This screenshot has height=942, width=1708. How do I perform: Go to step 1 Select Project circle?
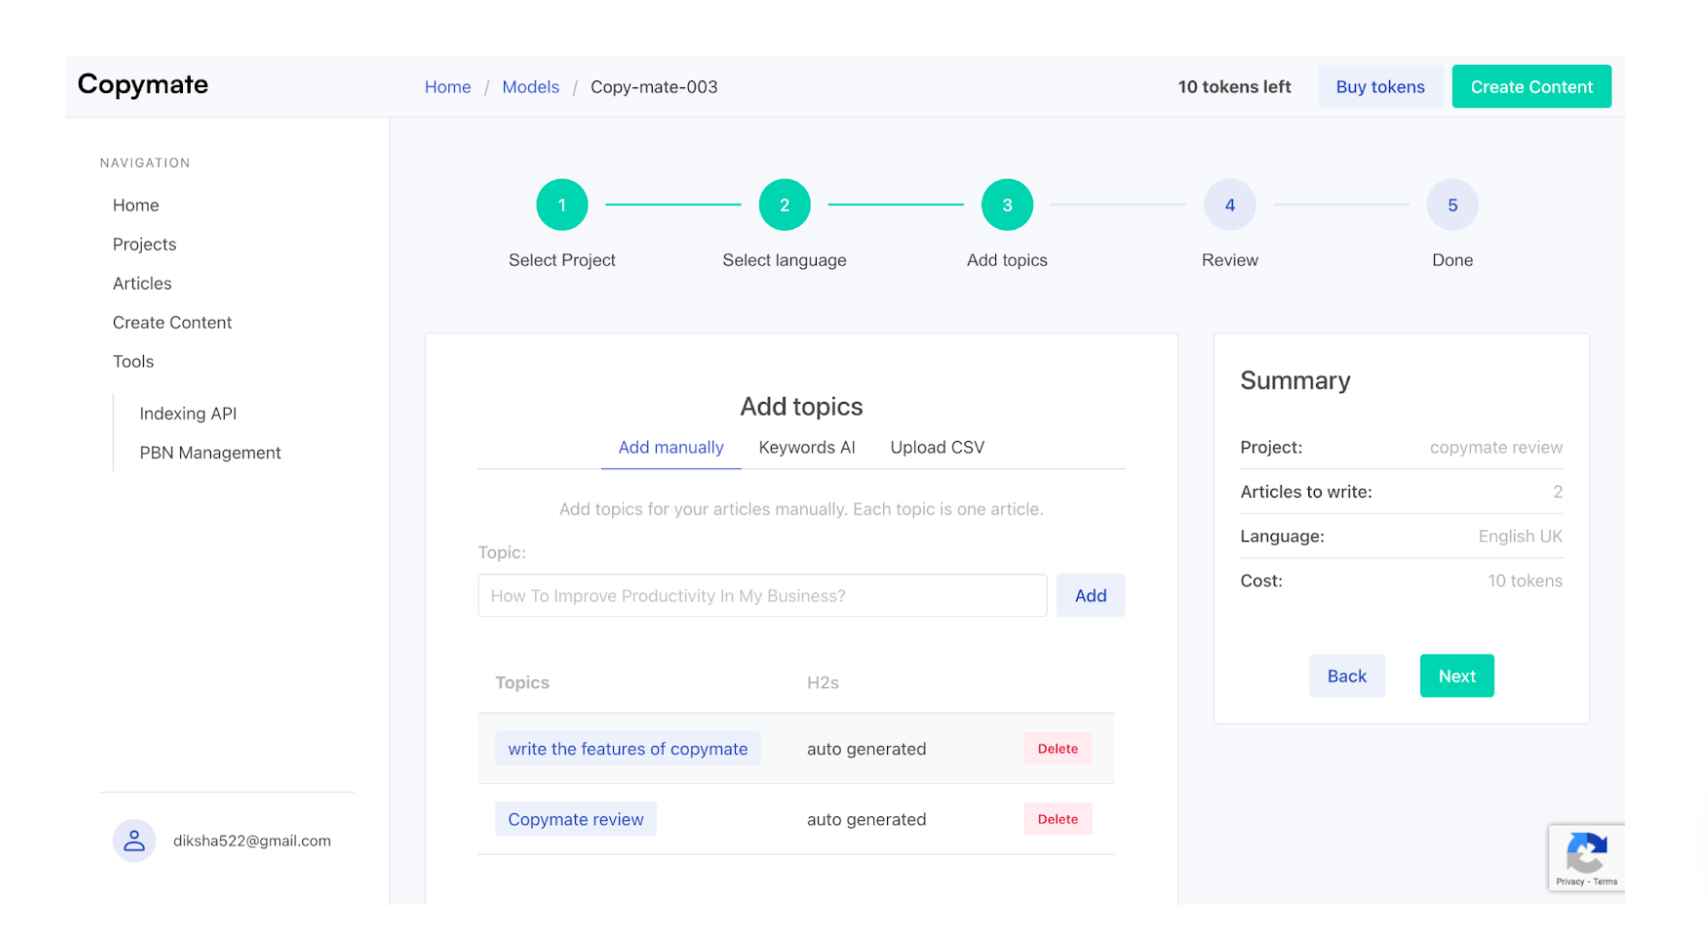[x=562, y=205]
